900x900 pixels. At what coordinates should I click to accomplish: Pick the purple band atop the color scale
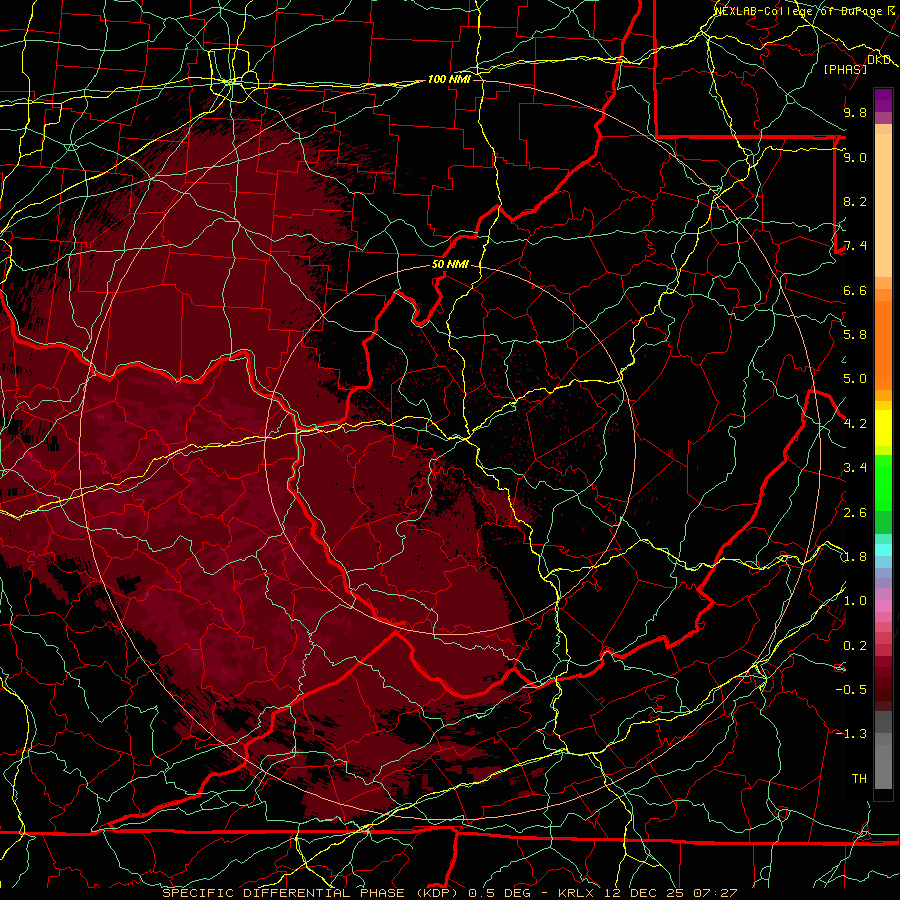coord(883,100)
